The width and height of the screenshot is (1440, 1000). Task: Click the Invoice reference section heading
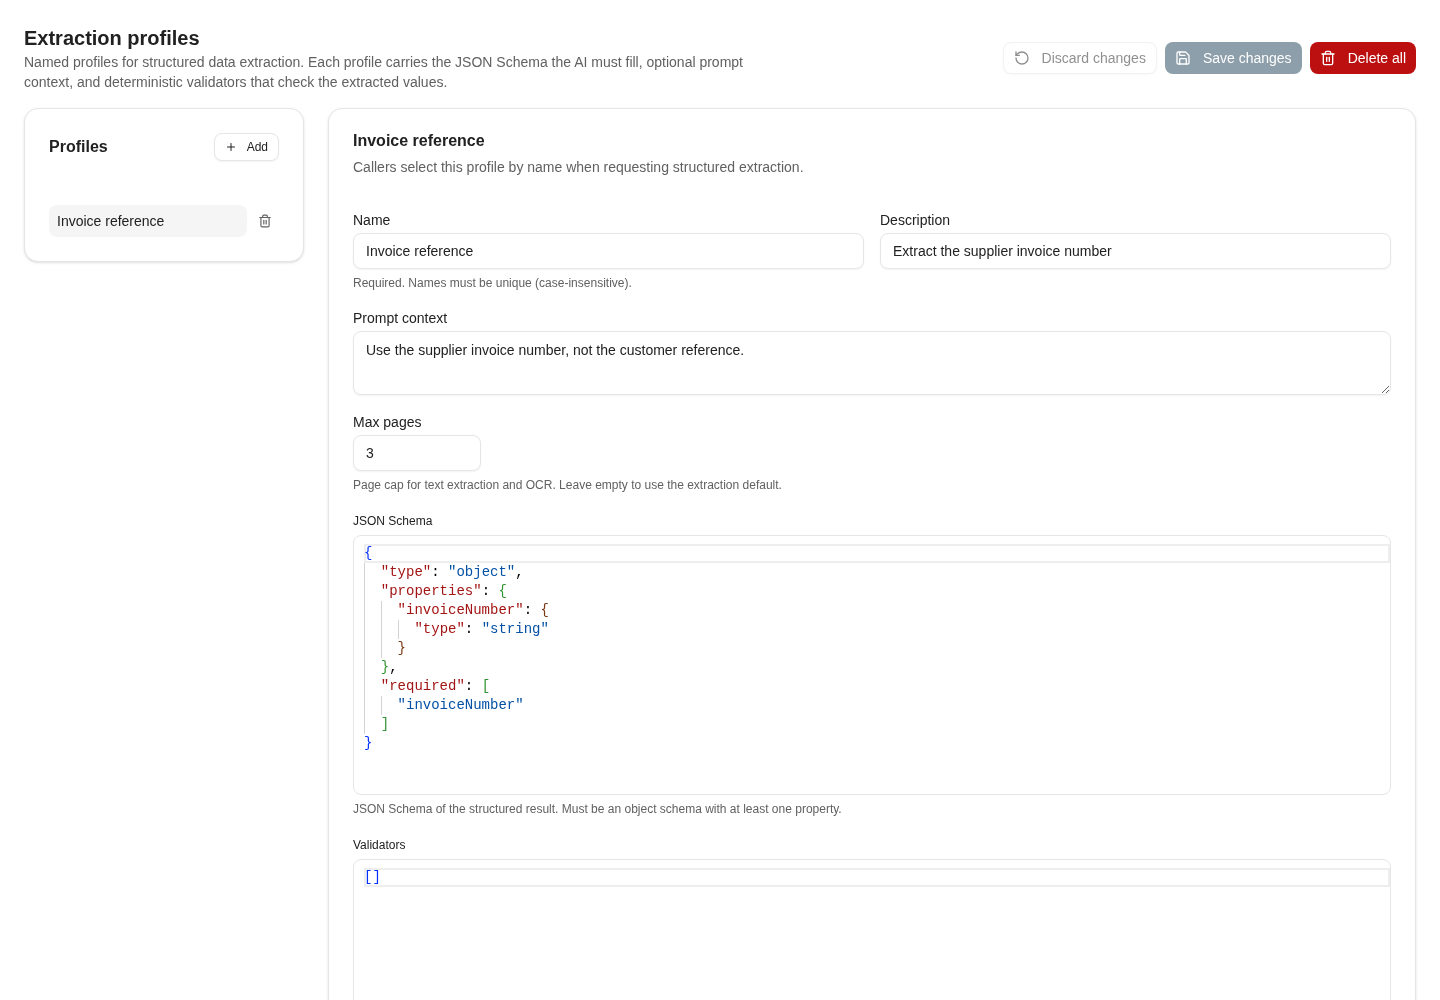click(419, 141)
